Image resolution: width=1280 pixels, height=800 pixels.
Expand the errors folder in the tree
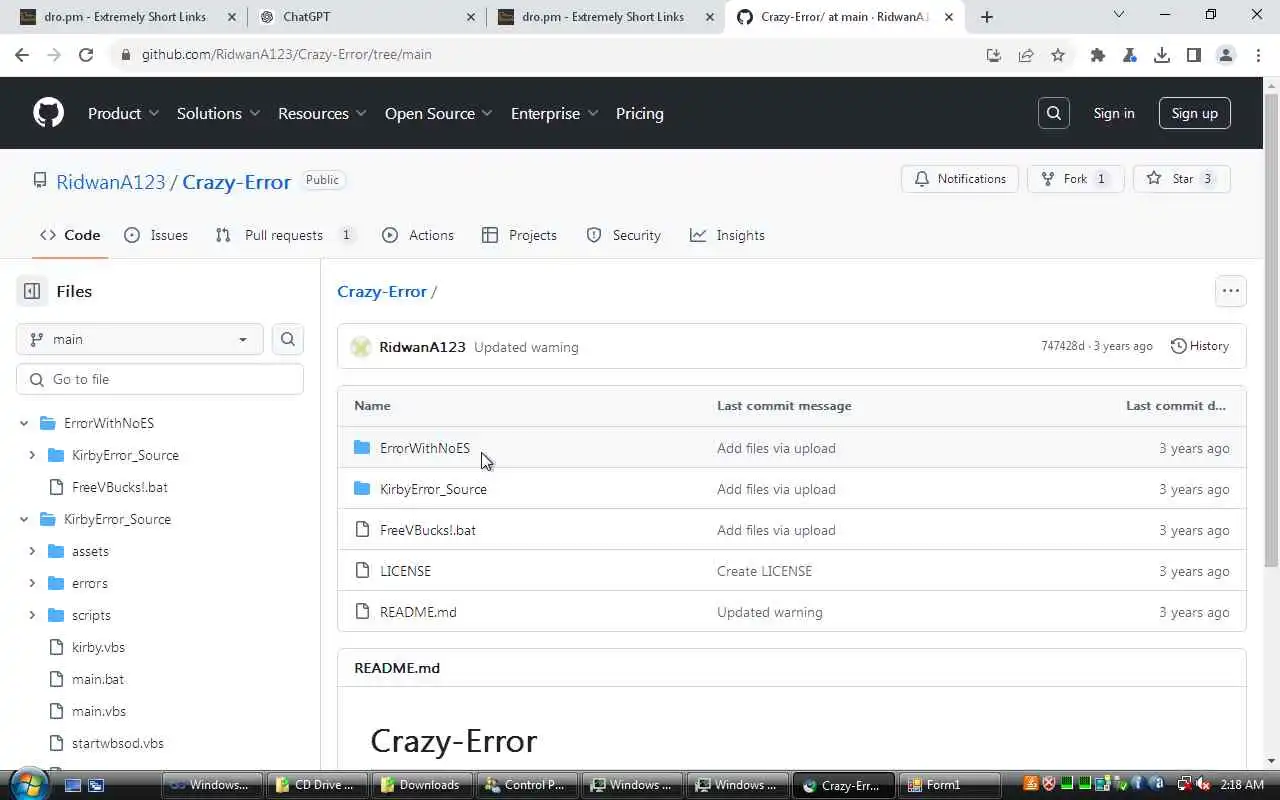32,583
